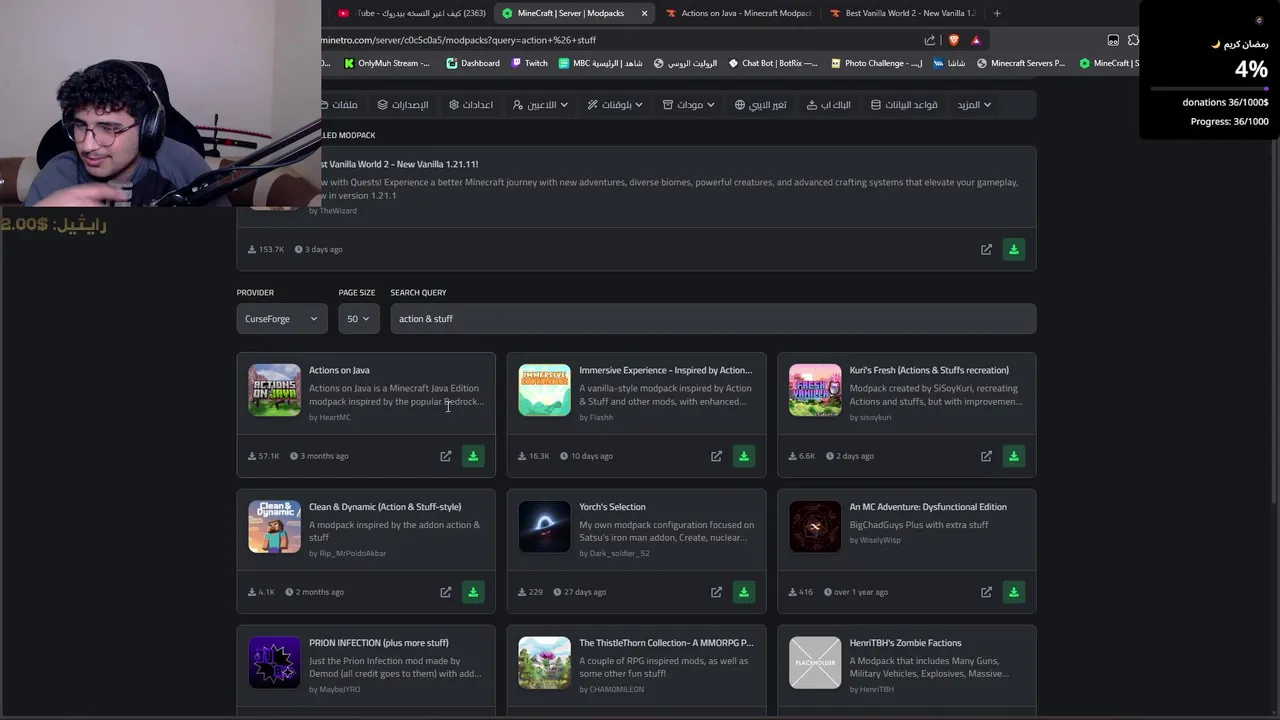This screenshot has height=720, width=1280.
Task: Open the OnlyMuh Stream bookmark
Action: (386, 63)
